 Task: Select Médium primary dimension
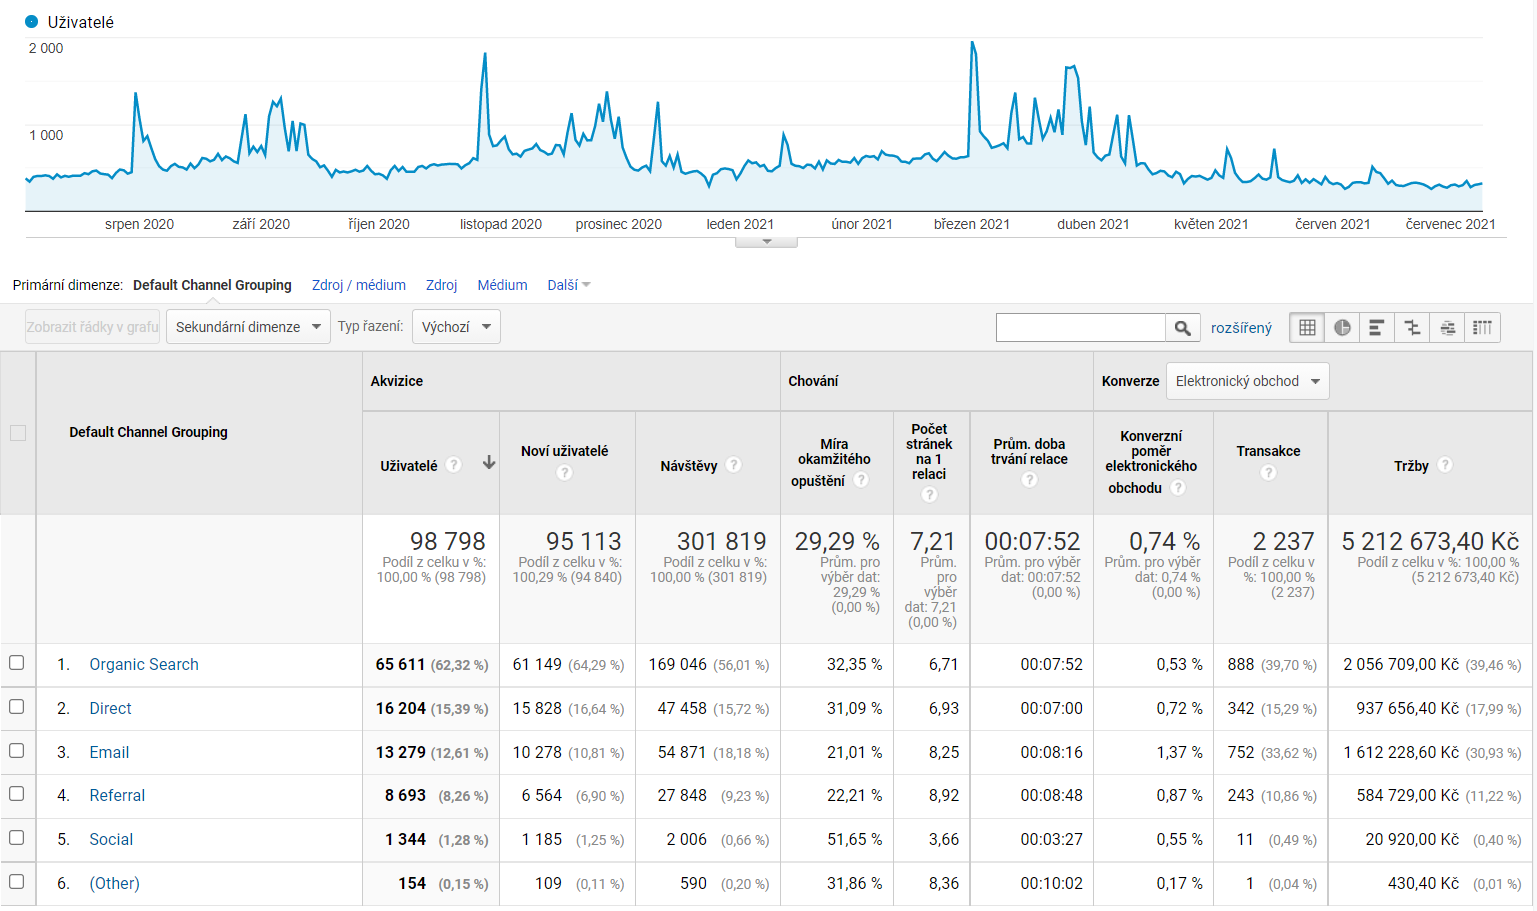click(x=502, y=285)
